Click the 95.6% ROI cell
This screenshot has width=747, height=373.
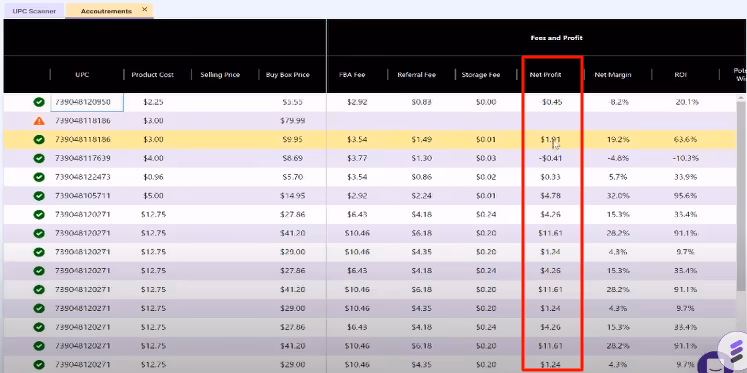tap(686, 196)
